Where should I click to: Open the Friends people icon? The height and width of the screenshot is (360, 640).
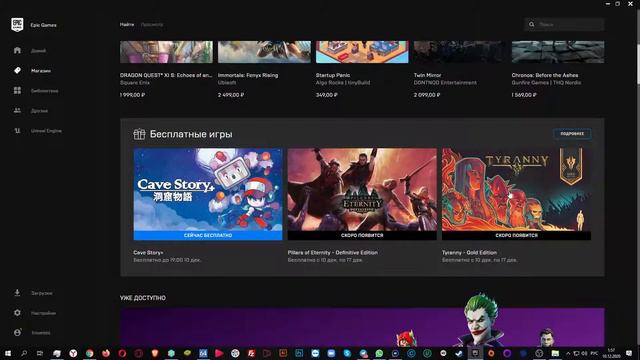(x=17, y=111)
